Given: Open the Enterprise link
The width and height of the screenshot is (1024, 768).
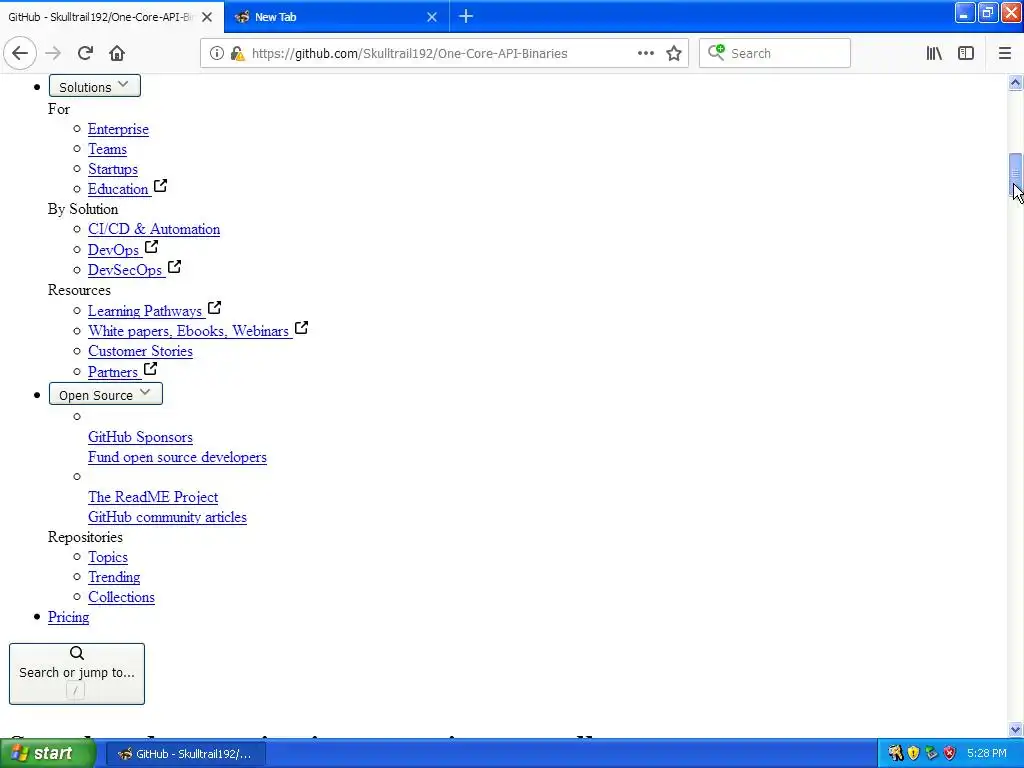Looking at the screenshot, I should click(118, 129).
